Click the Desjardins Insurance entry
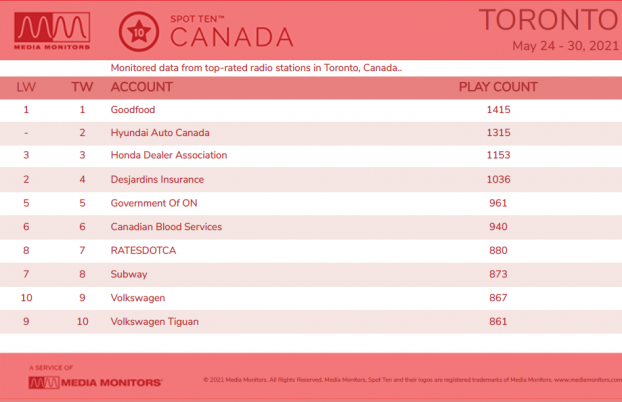This screenshot has width=622, height=402. [x=157, y=179]
